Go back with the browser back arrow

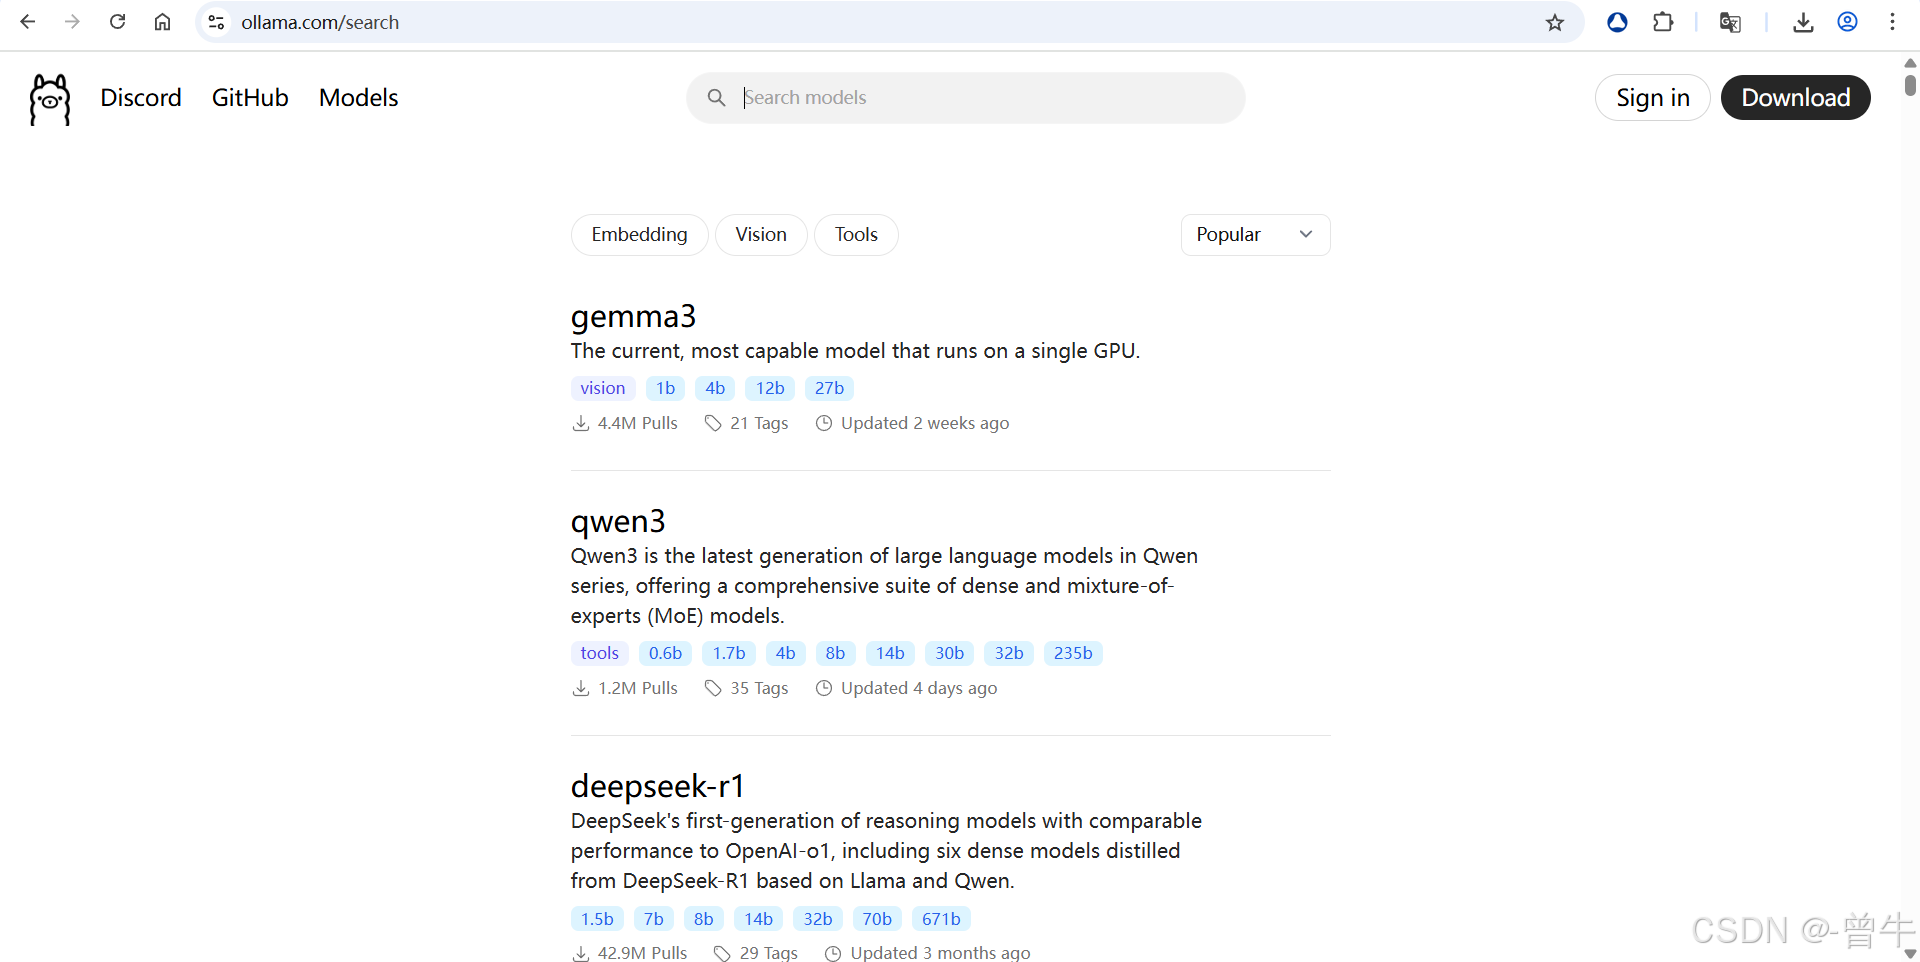click(28, 22)
